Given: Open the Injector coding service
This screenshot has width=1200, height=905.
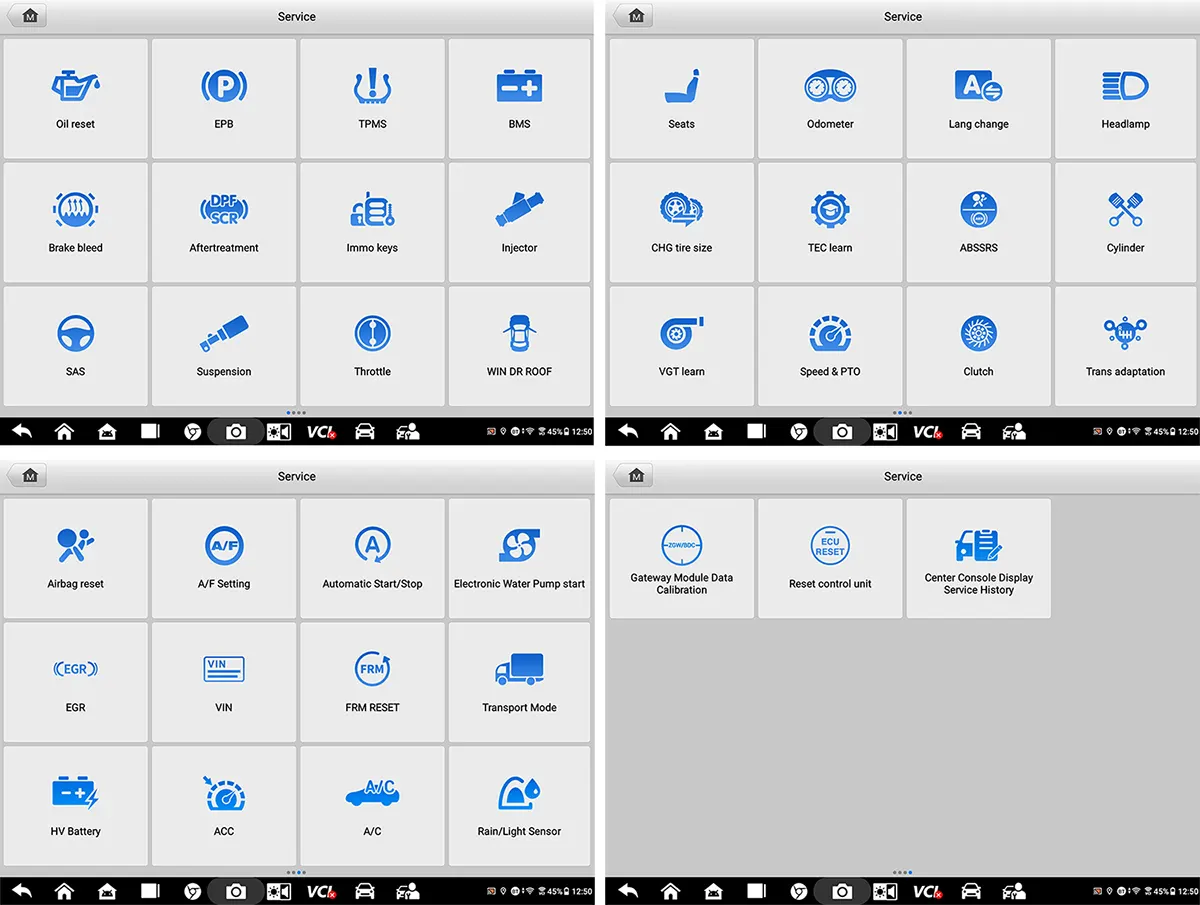Looking at the screenshot, I should 520,222.
